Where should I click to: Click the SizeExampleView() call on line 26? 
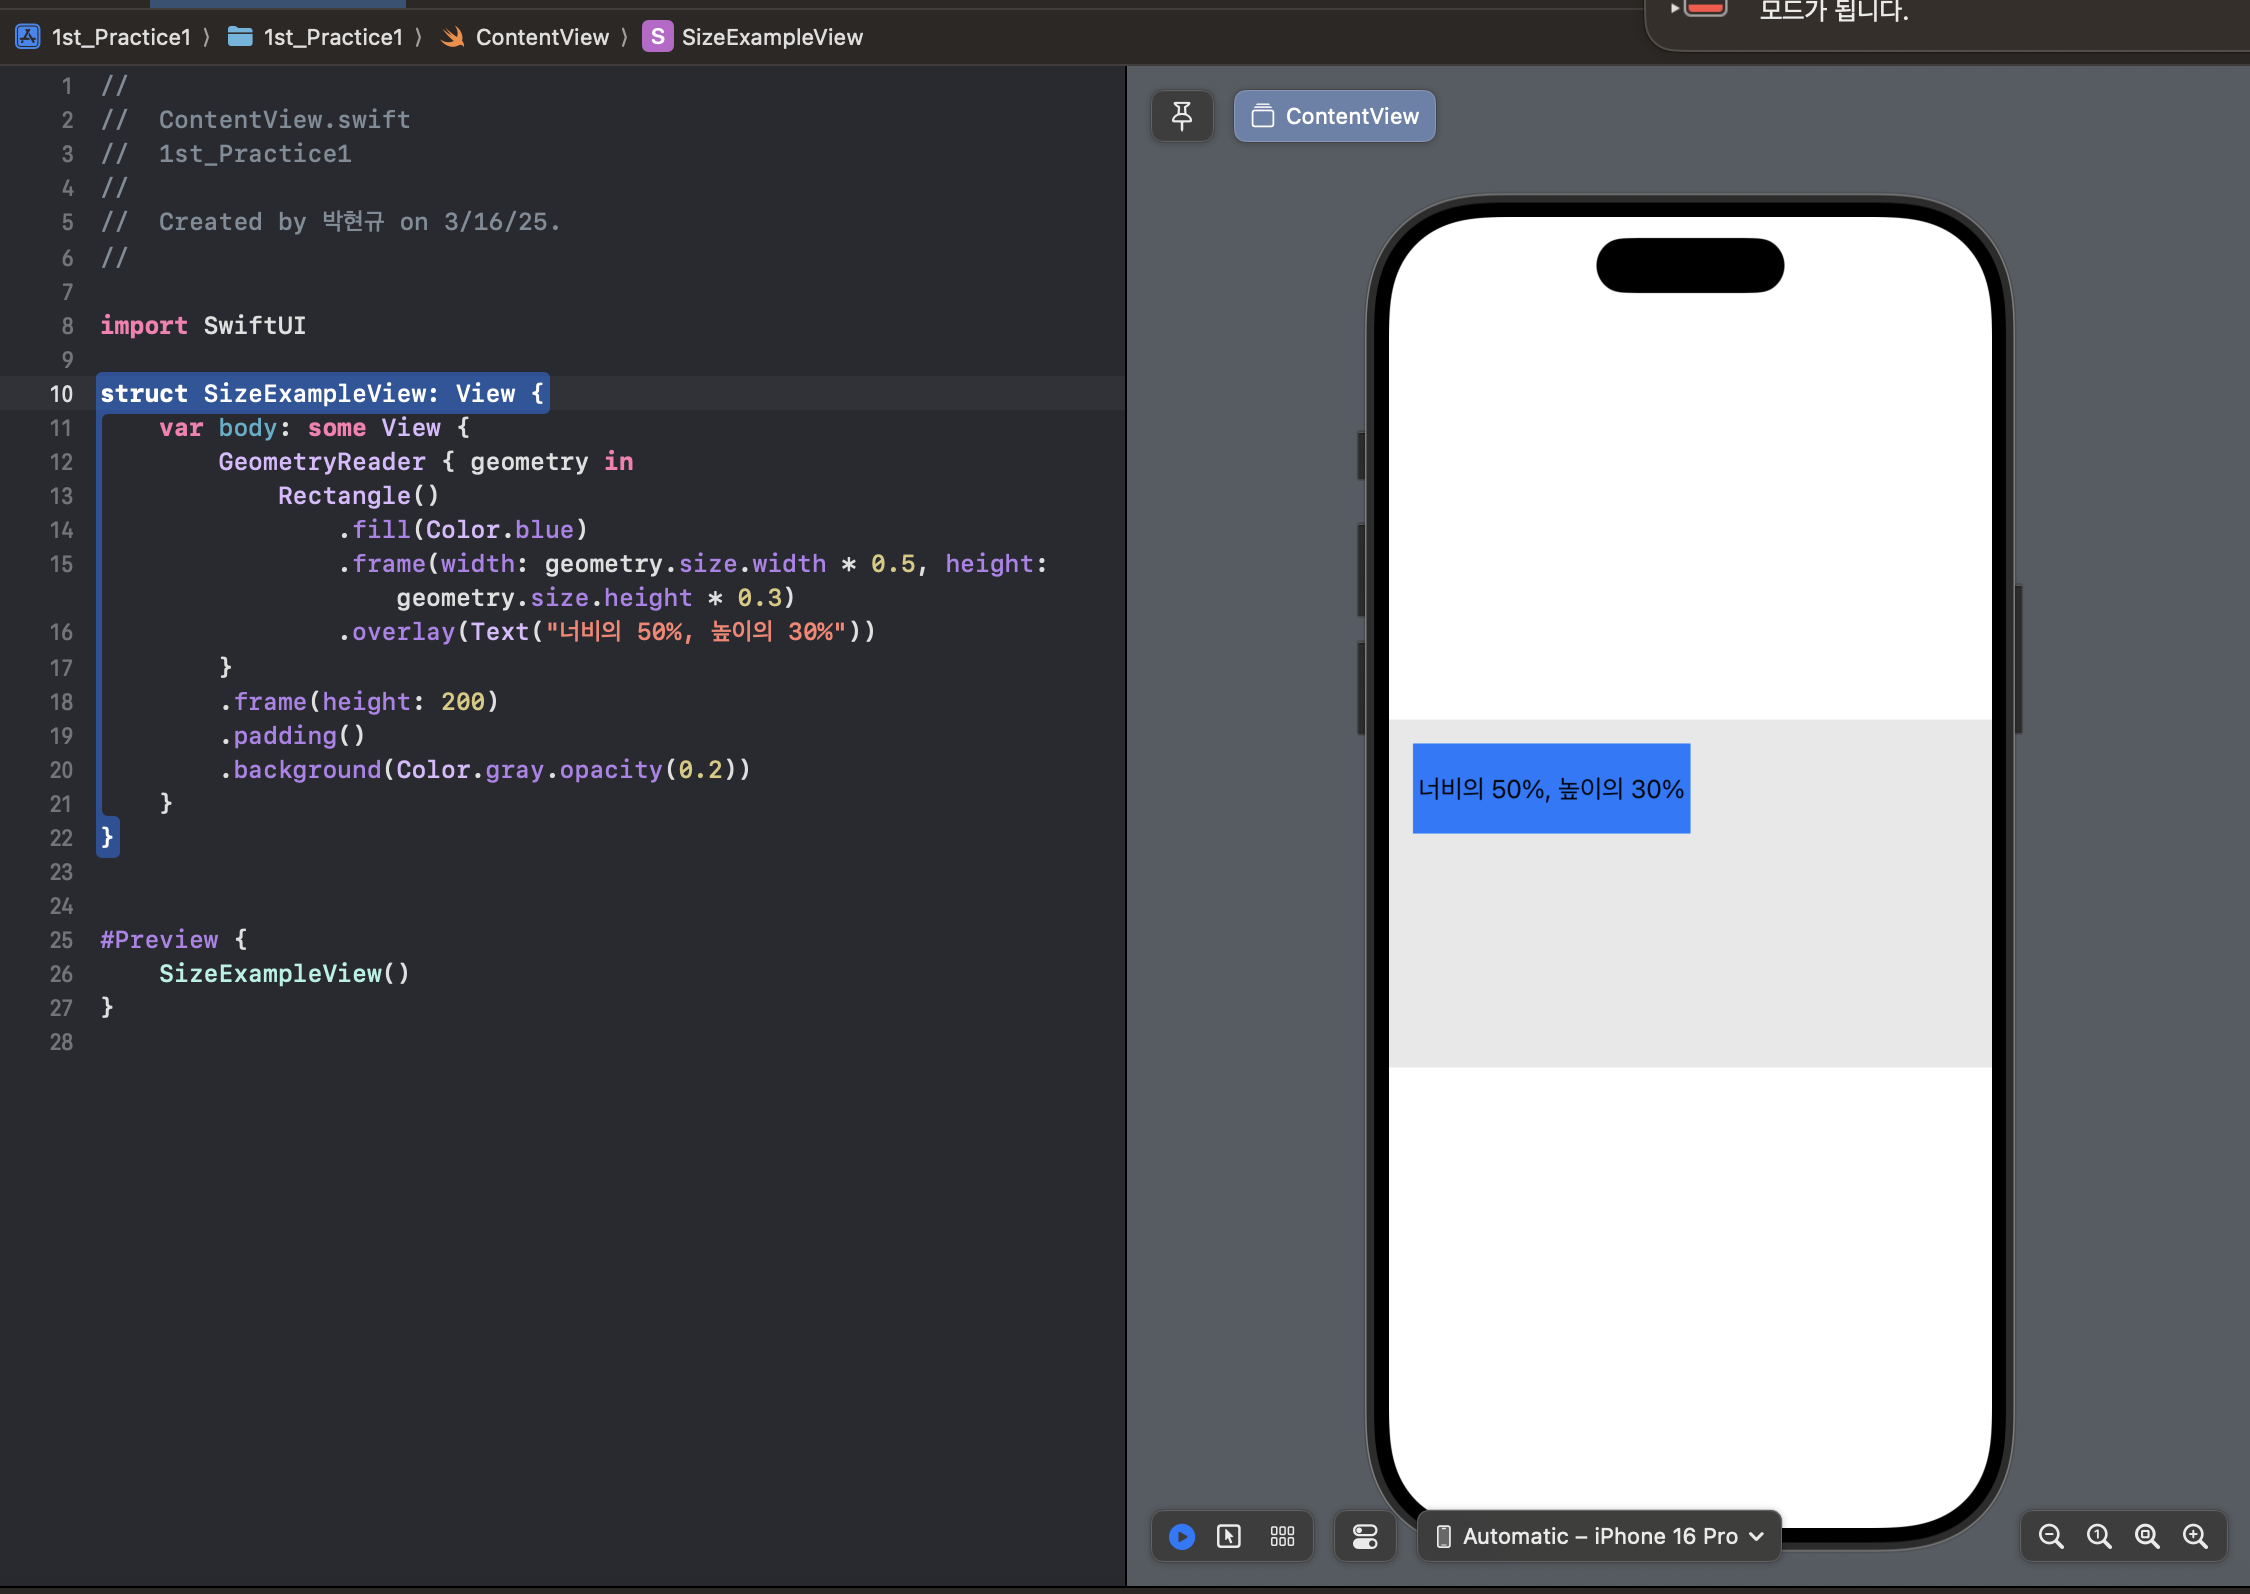click(x=283, y=973)
